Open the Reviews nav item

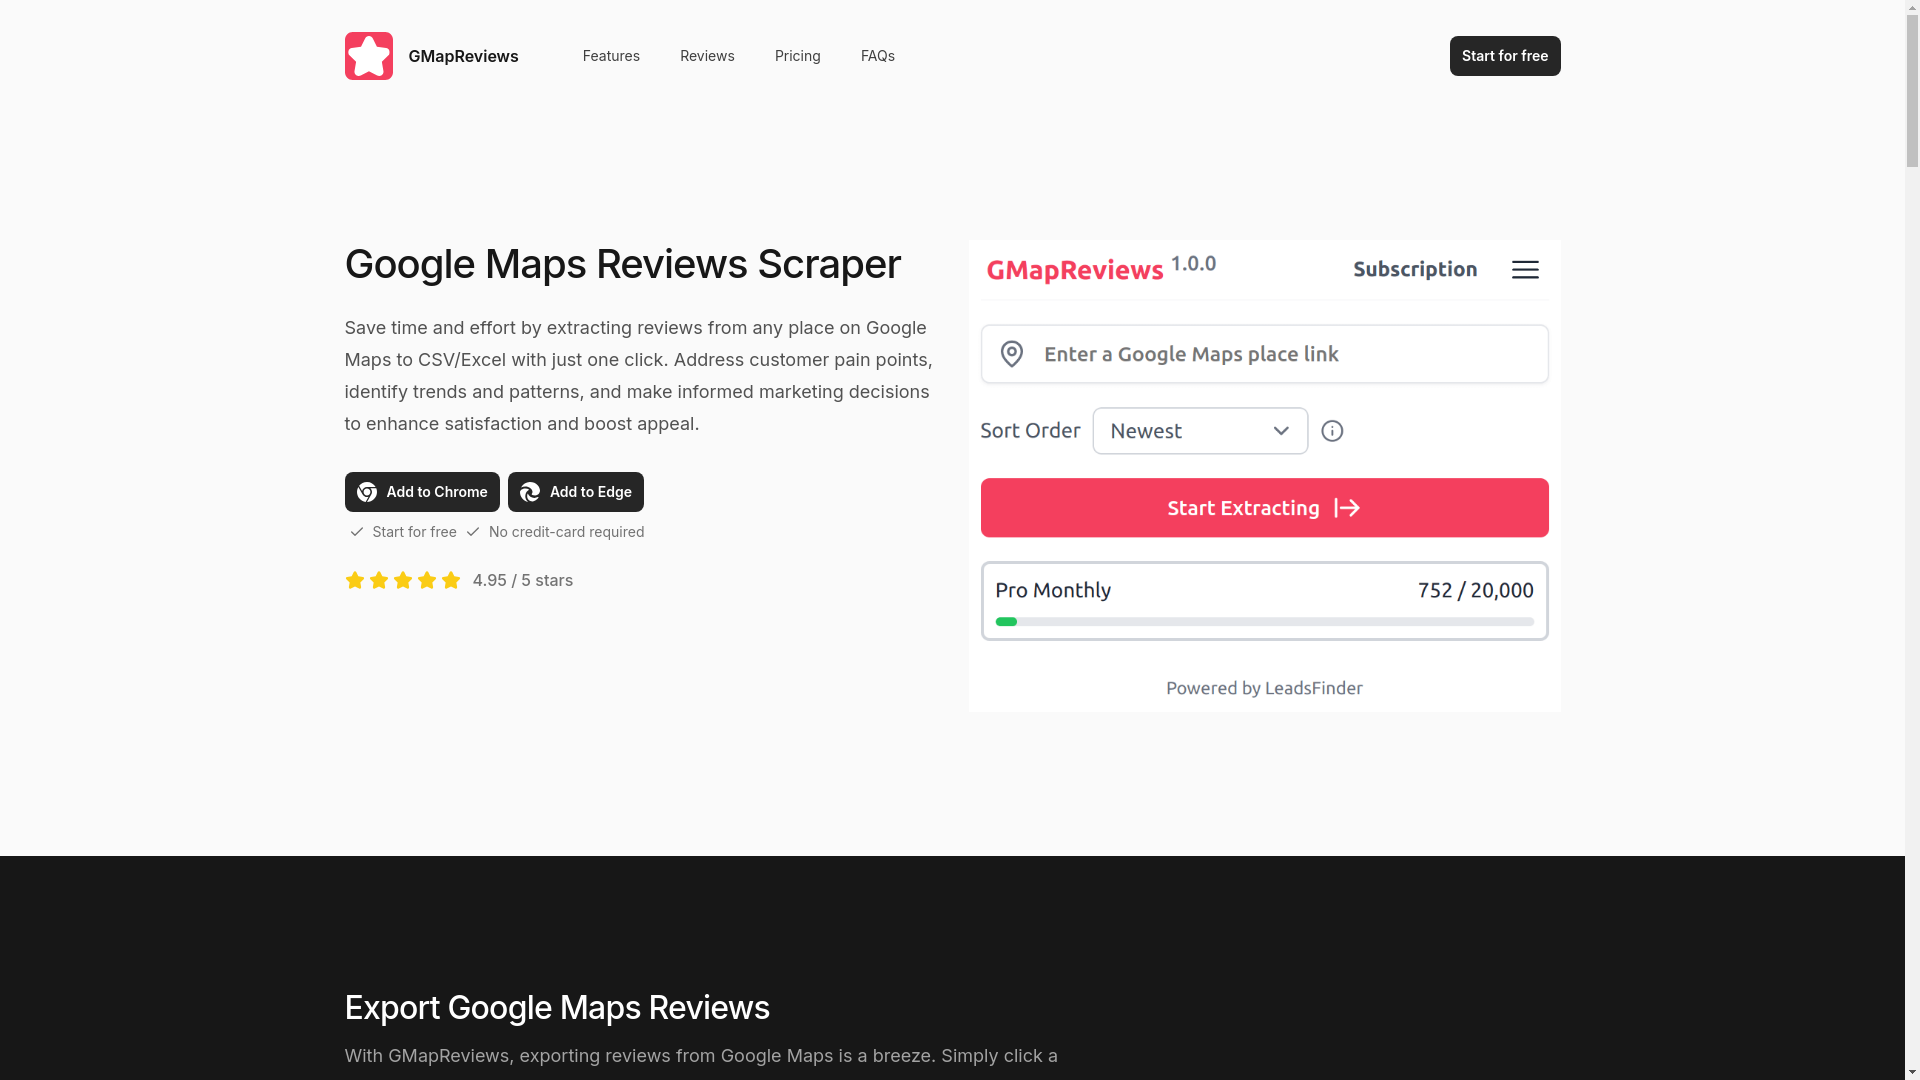coord(707,56)
